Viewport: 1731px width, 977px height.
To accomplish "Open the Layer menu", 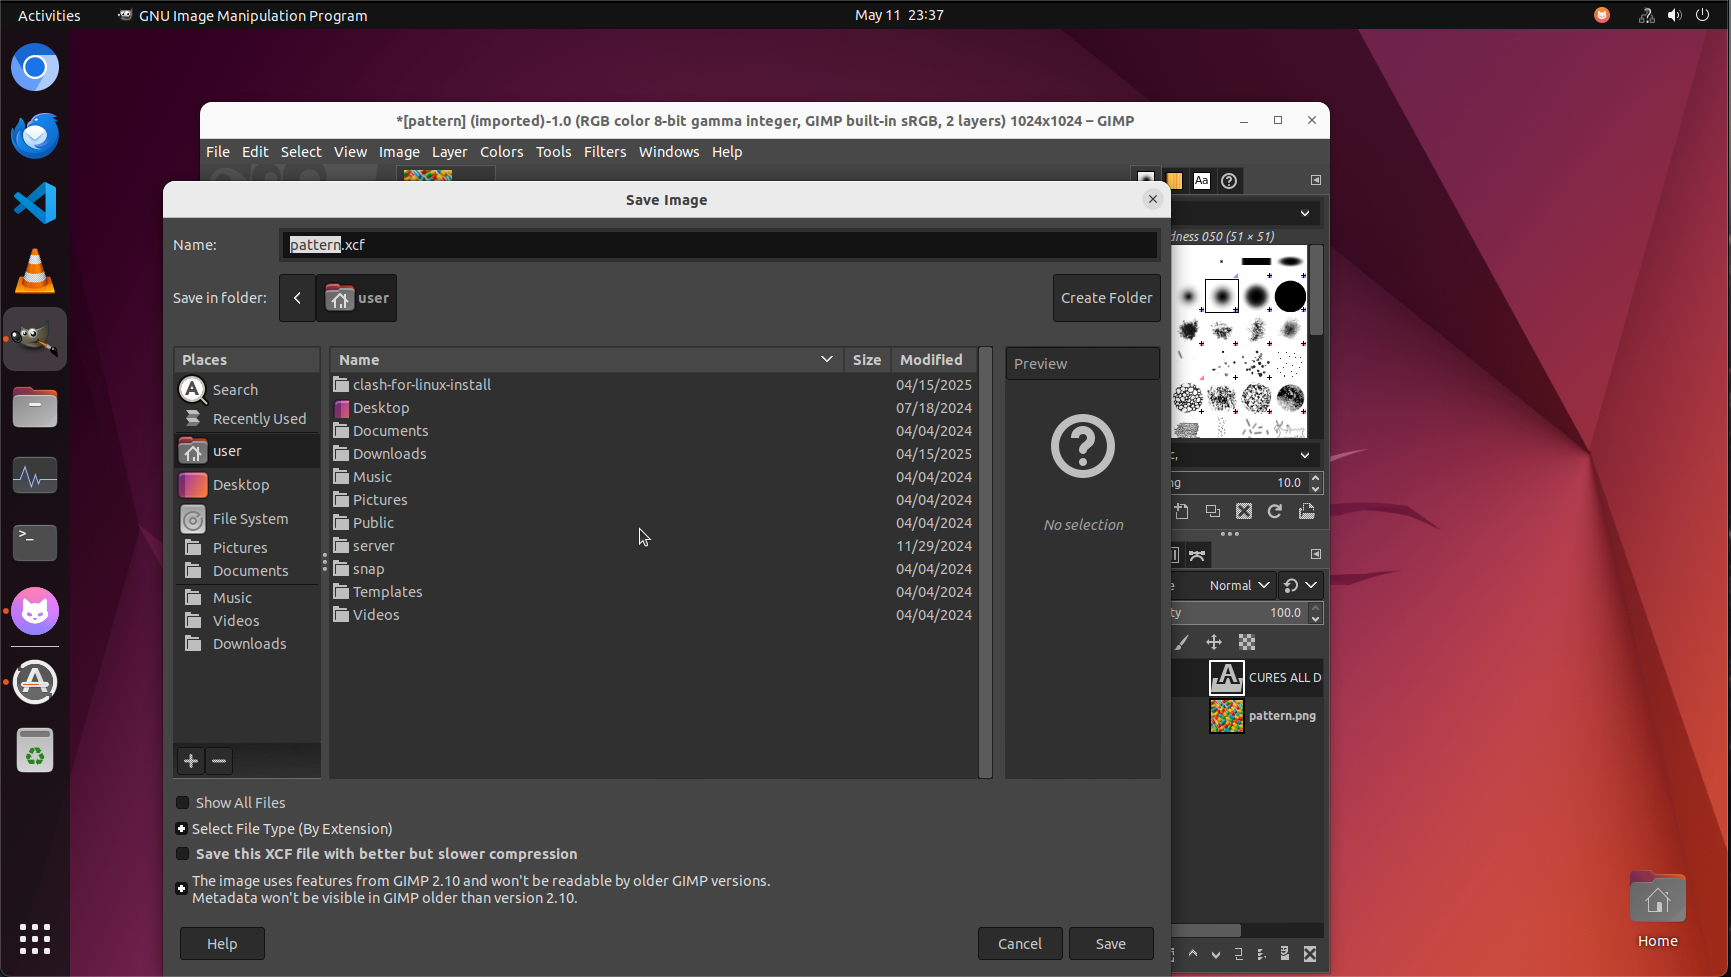I will [449, 152].
